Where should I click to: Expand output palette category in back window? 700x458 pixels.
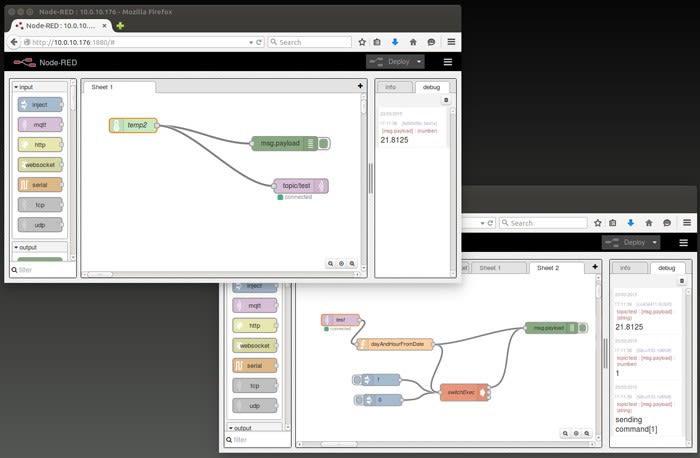[255, 428]
